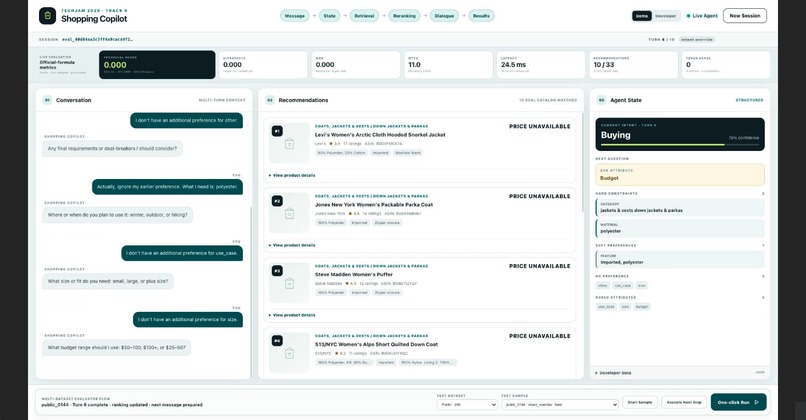
Task: Expand View product details for Levi's jacket
Action: pos(292,175)
